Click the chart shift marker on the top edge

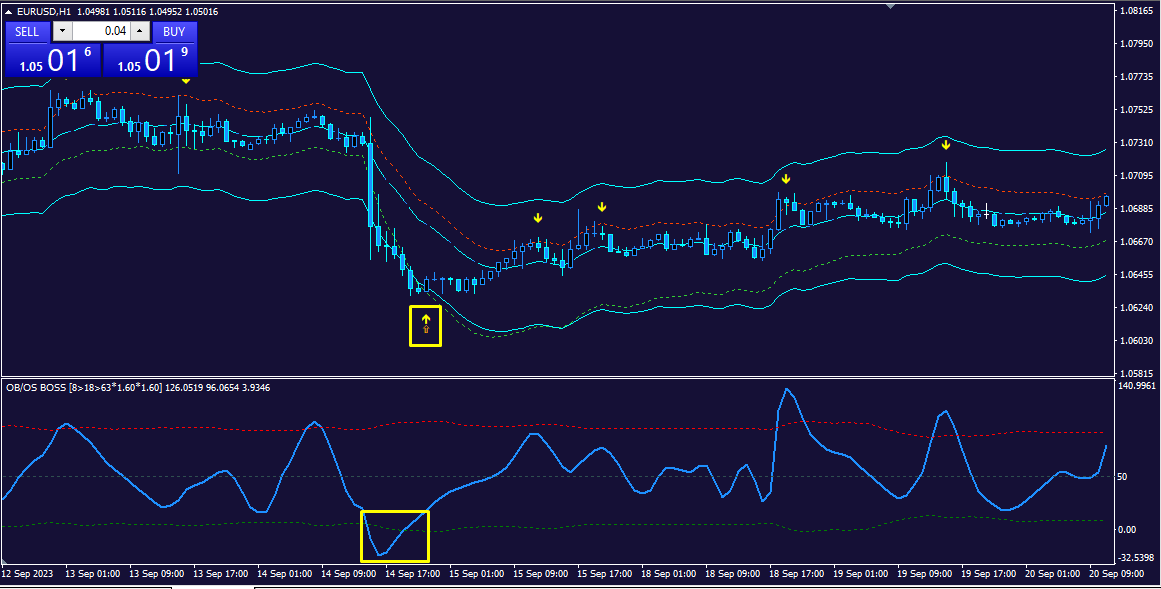pyautogui.click(x=891, y=7)
